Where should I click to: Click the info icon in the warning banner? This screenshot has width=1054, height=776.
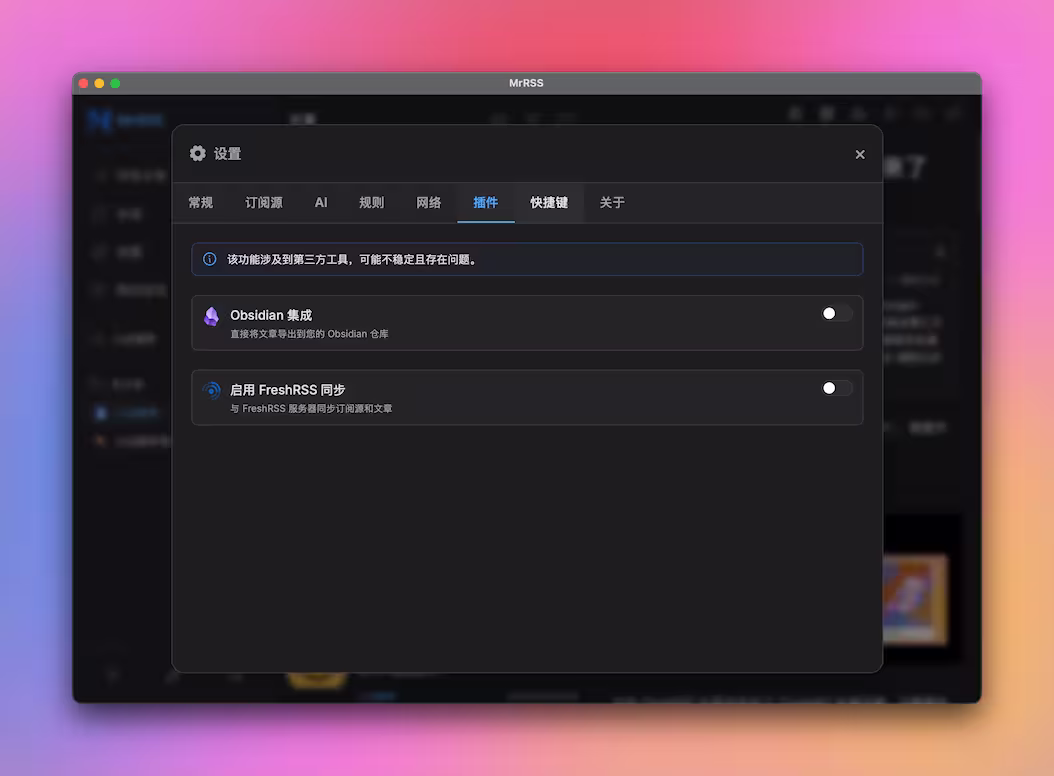pyautogui.click(x=209, y=258)
